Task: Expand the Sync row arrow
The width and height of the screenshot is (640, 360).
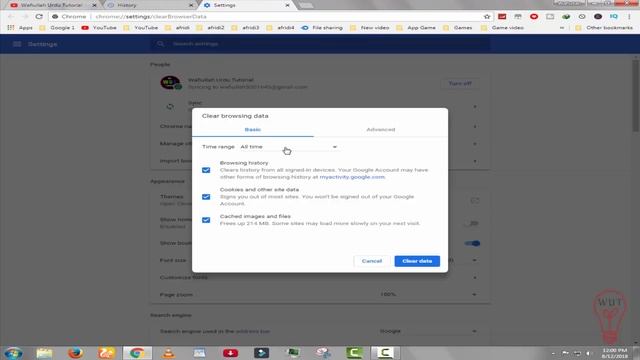Action: [475, 107]
